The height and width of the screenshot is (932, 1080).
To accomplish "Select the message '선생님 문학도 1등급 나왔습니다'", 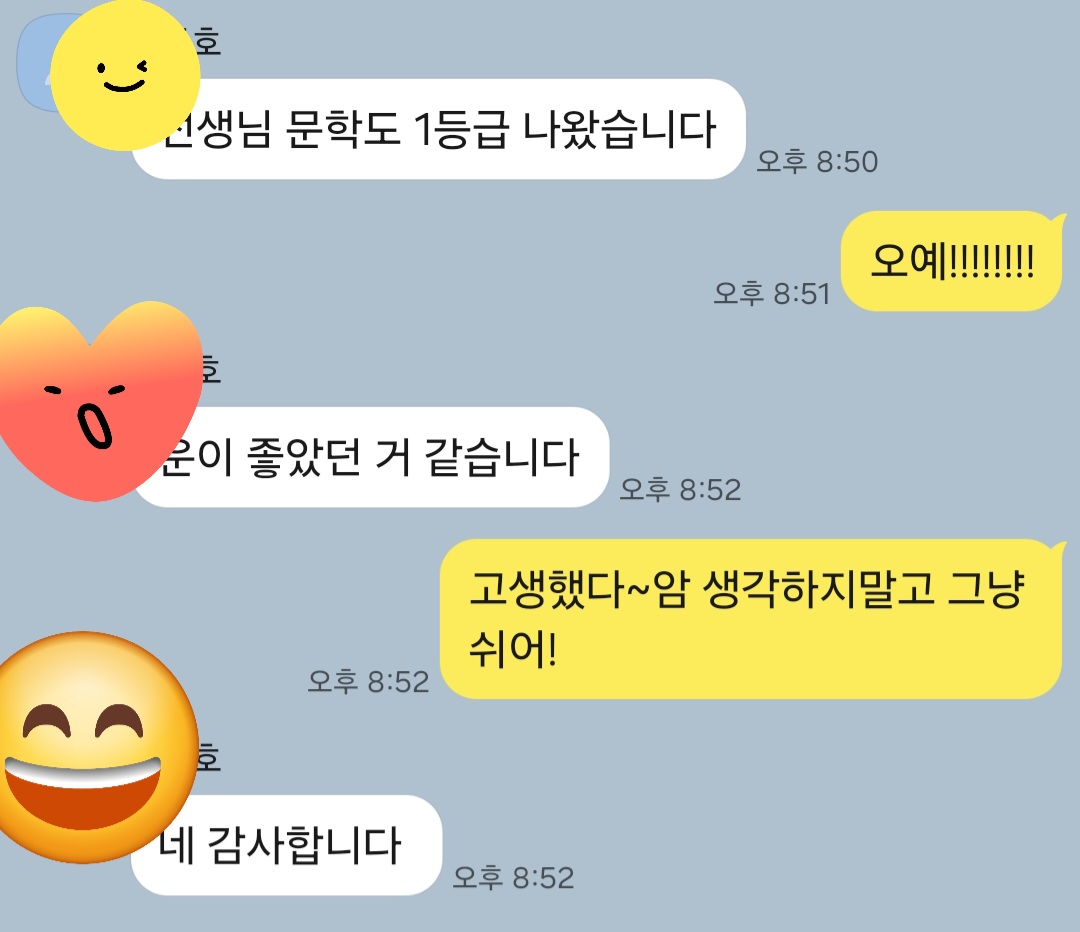I will (x=439, y=130).
